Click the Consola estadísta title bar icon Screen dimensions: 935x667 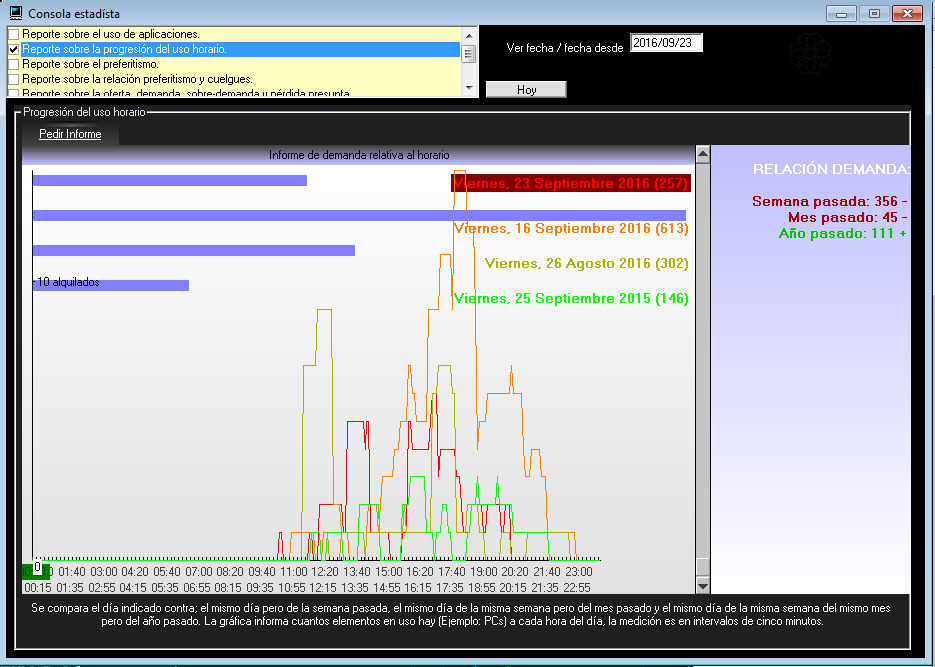[16, 13]
